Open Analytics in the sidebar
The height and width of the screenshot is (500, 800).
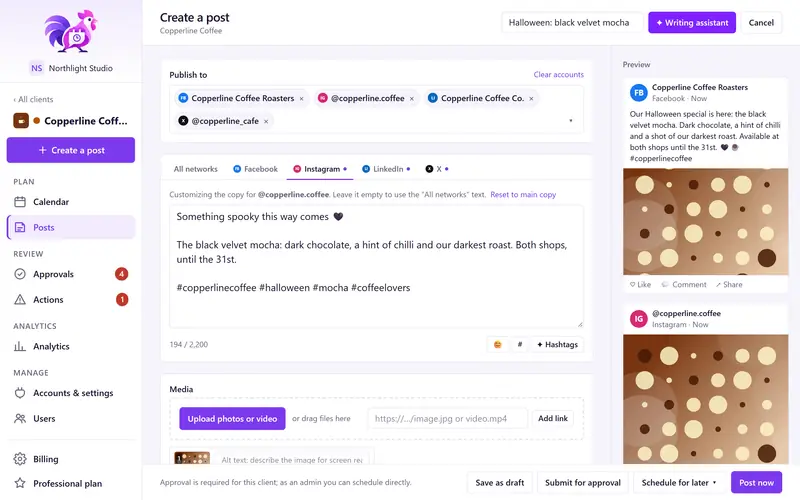pos(71,346)
